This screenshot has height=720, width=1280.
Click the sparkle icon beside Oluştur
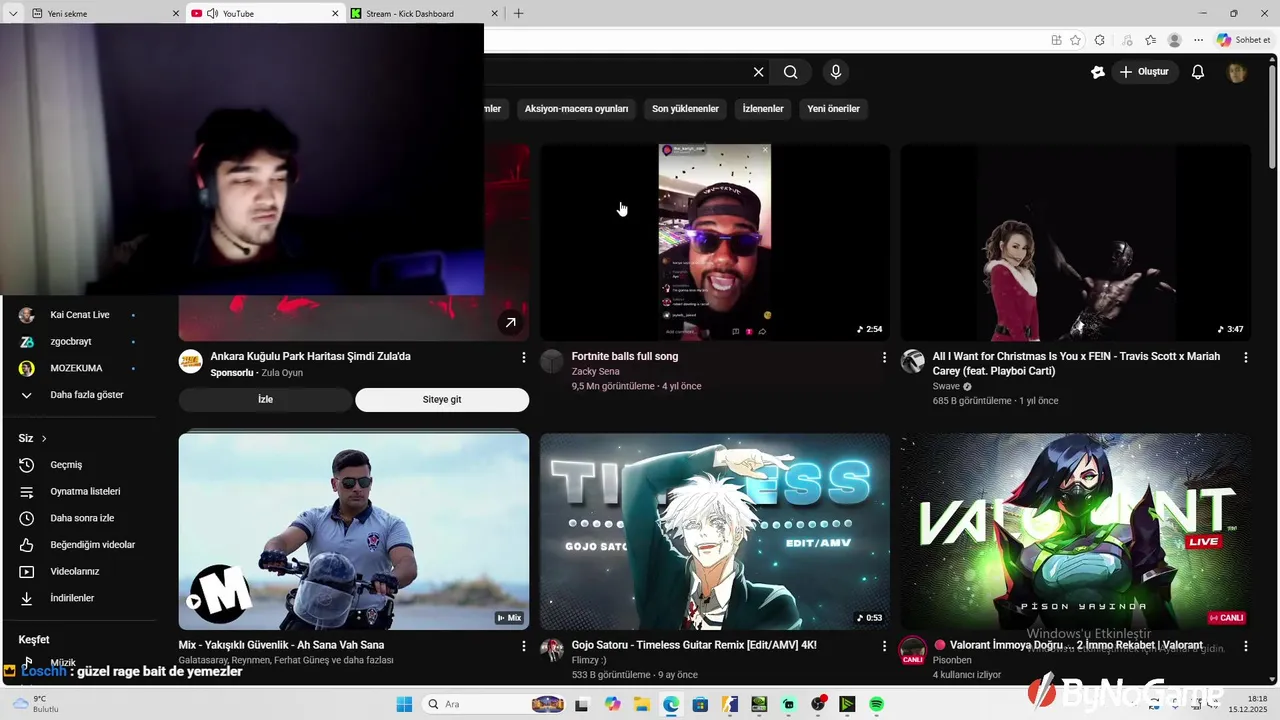[x=1098, y=72]
